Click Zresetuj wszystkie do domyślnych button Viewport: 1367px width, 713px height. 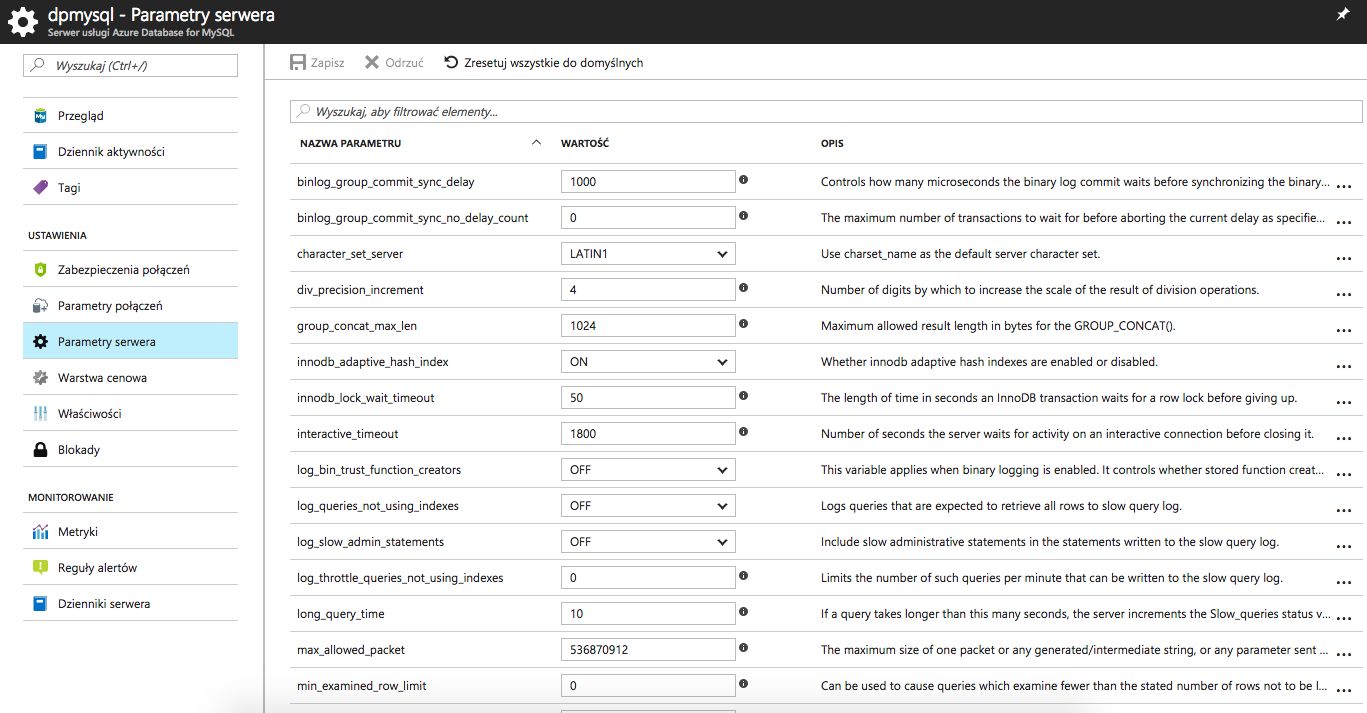click(x=543, y=62)
